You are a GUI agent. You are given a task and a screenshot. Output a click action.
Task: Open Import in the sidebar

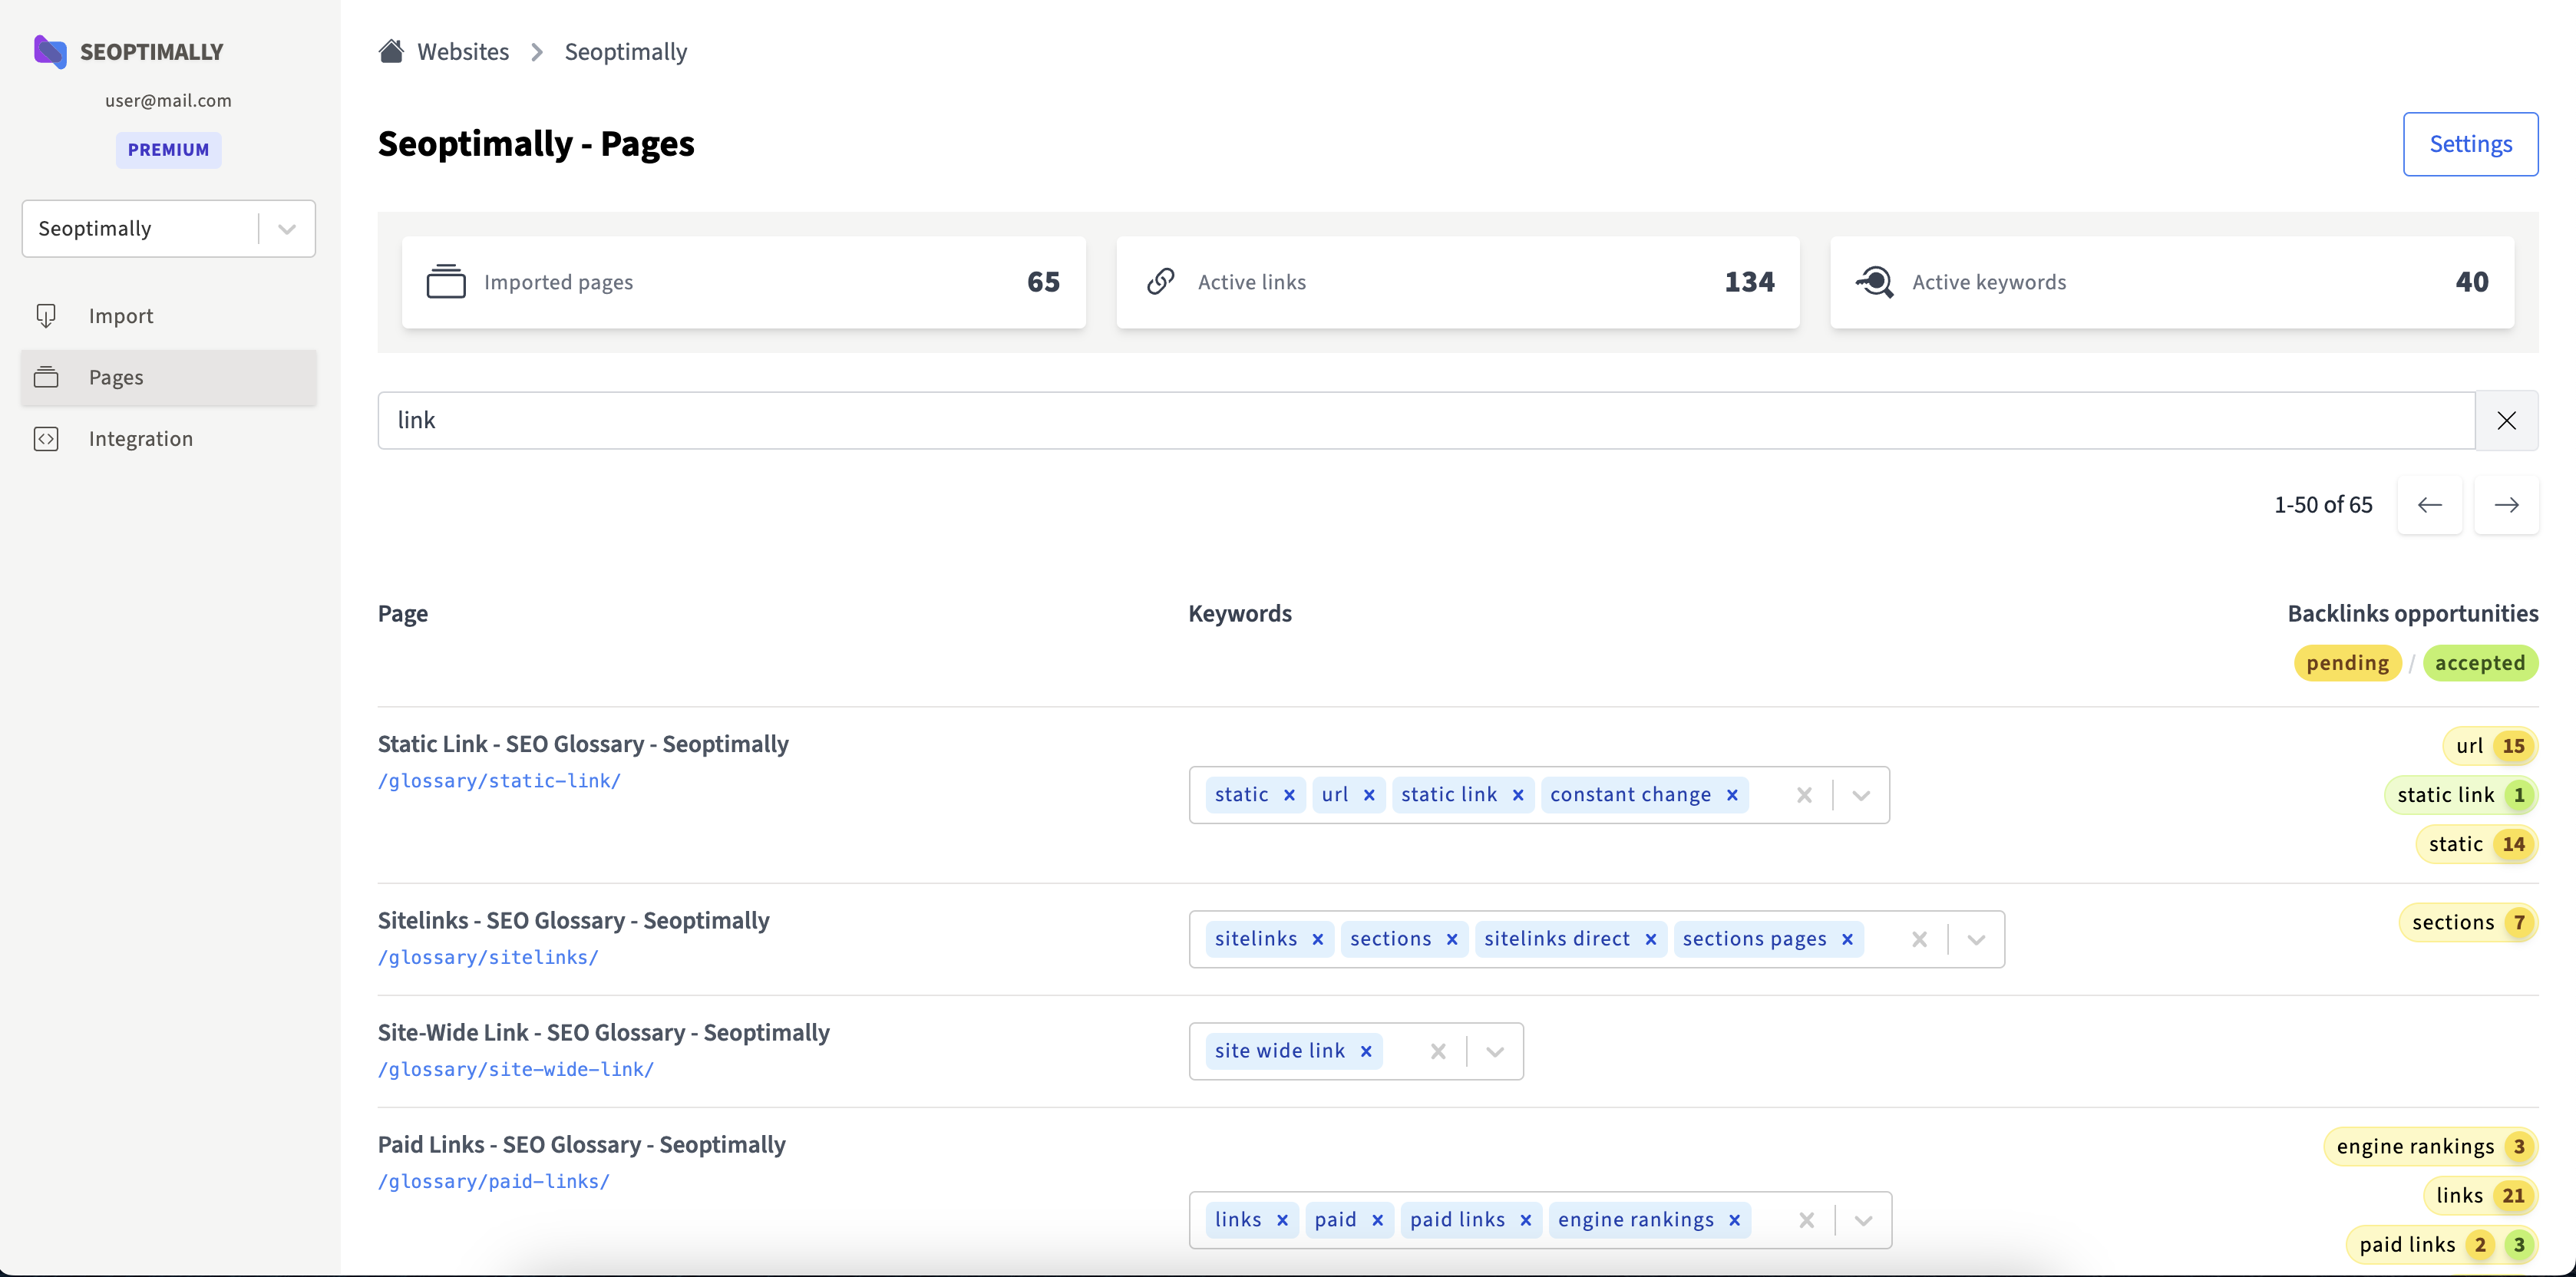point(120,316)
